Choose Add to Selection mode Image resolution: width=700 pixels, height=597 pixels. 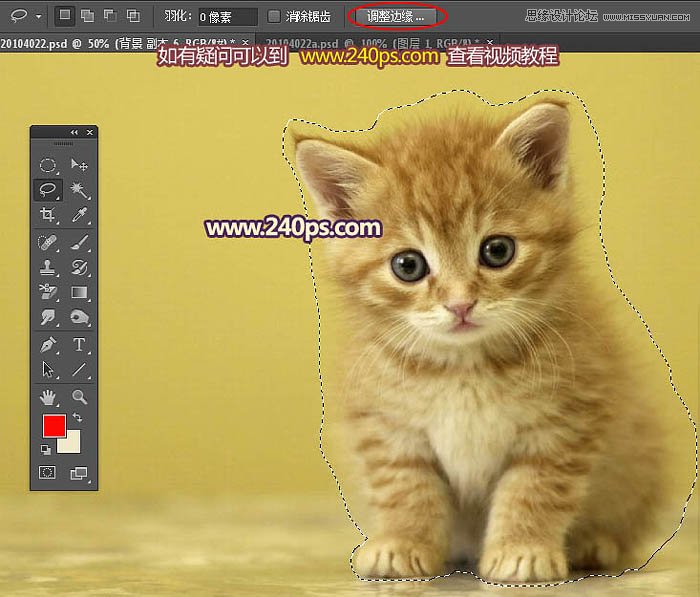(88, 16)
